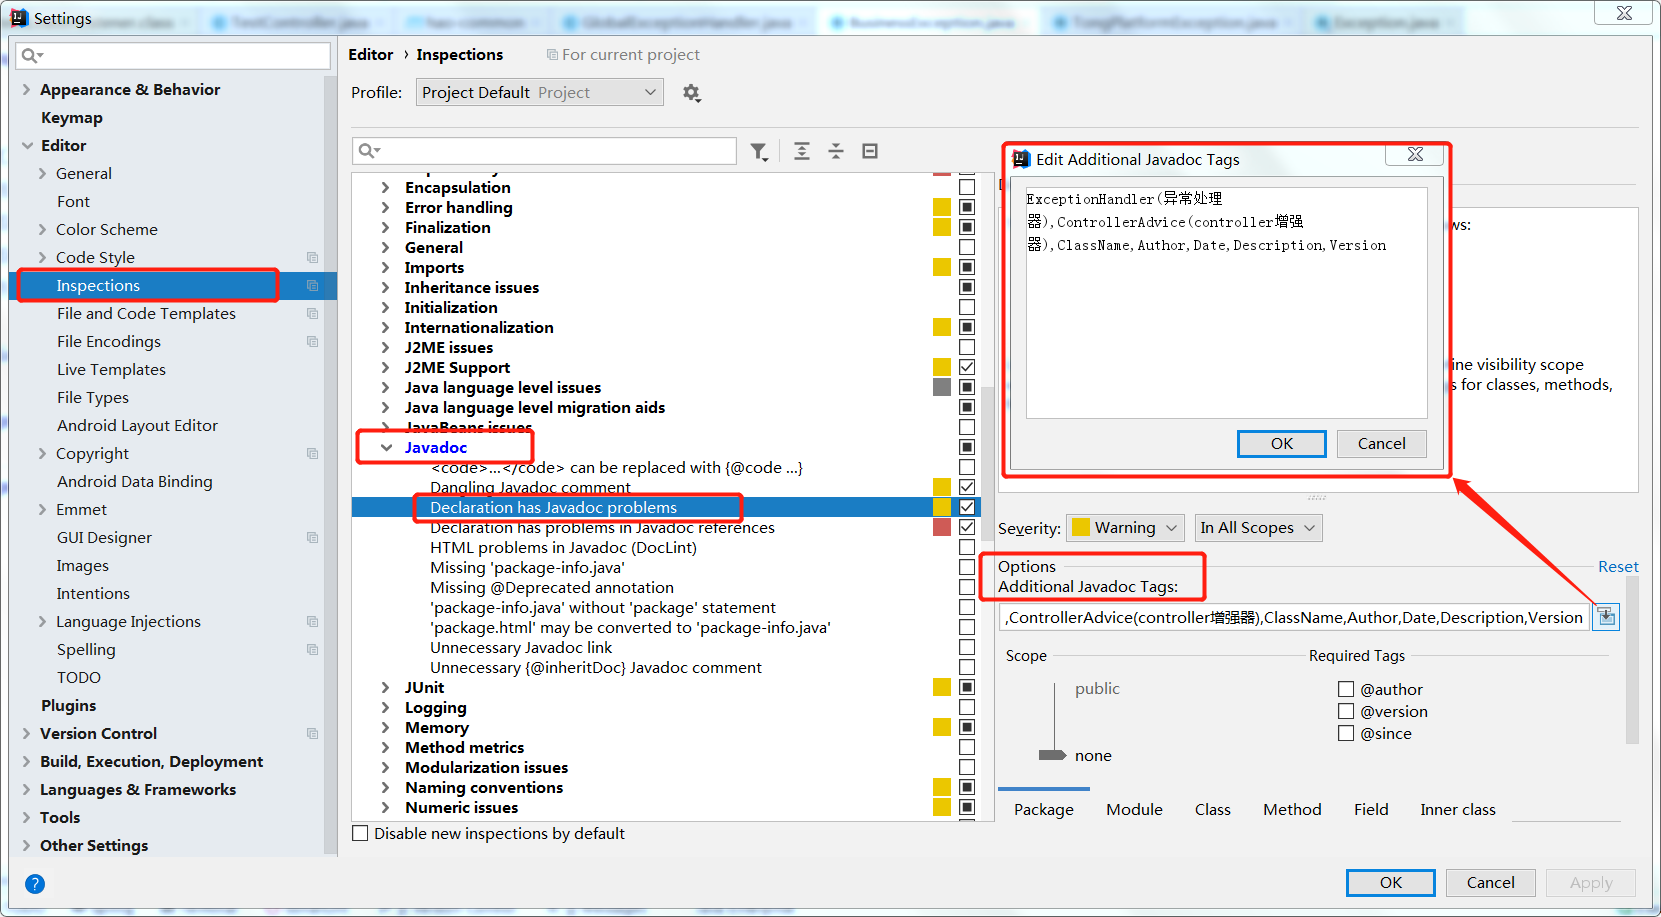Toggle the J2ME Support inspections checkbox
The image size is (1661, 917).
967,367
